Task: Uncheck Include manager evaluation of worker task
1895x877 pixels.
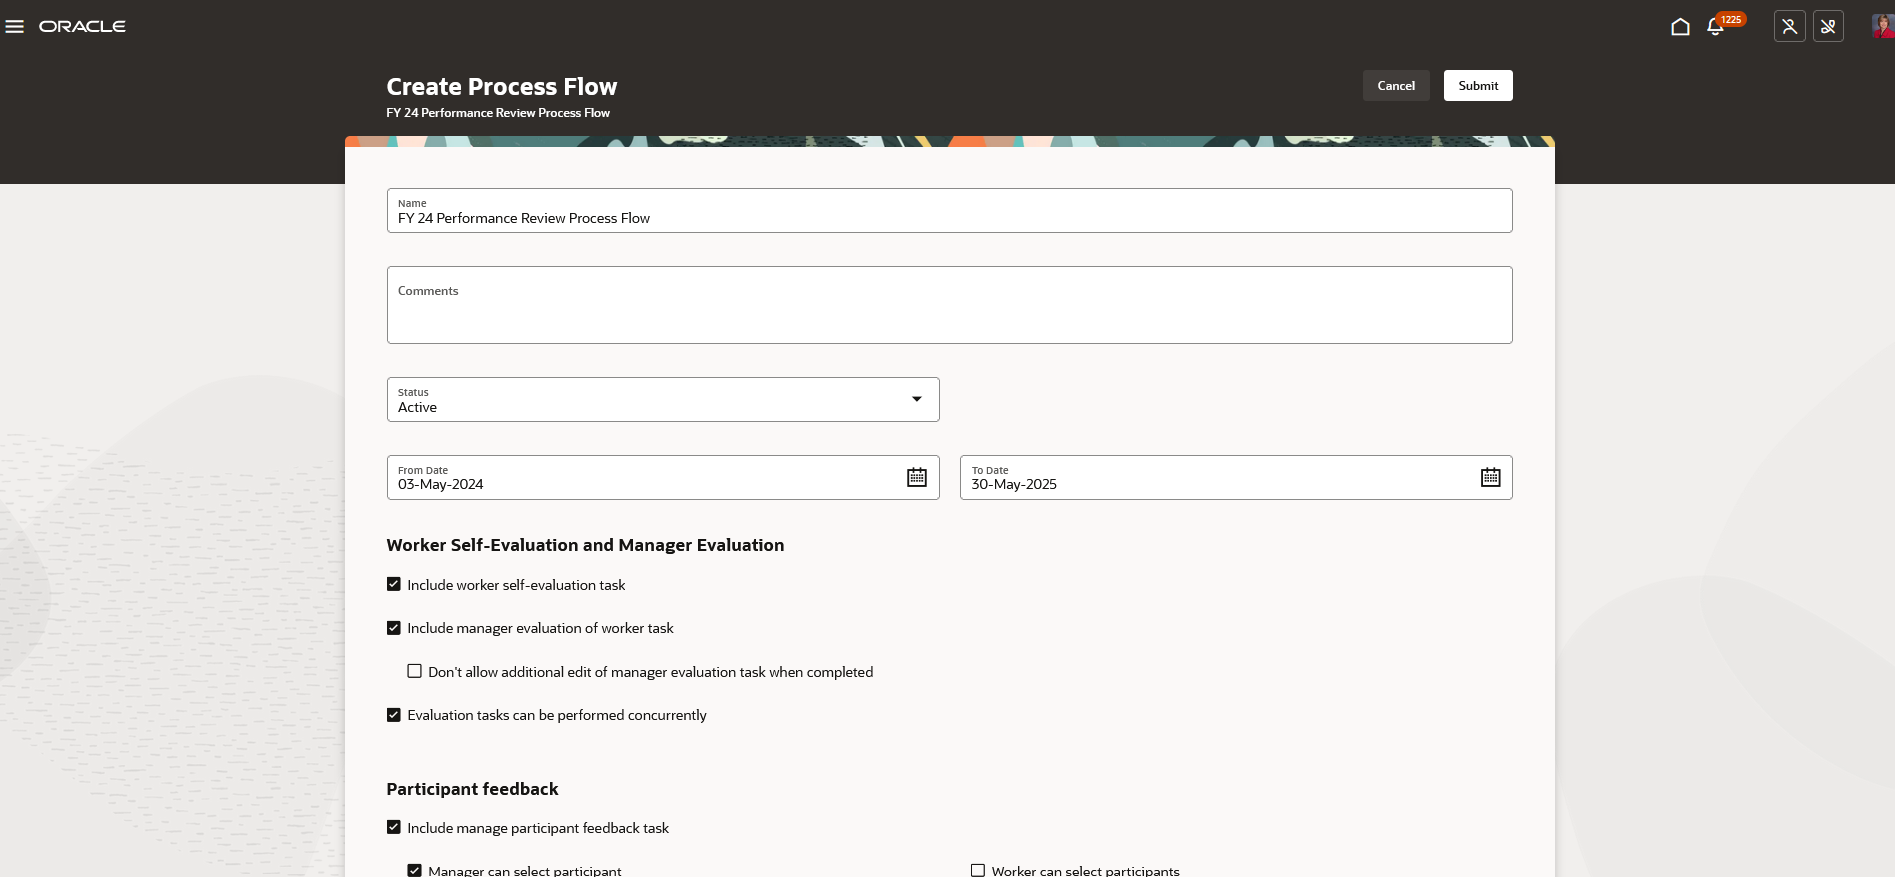Action: [x=394, y=628]
